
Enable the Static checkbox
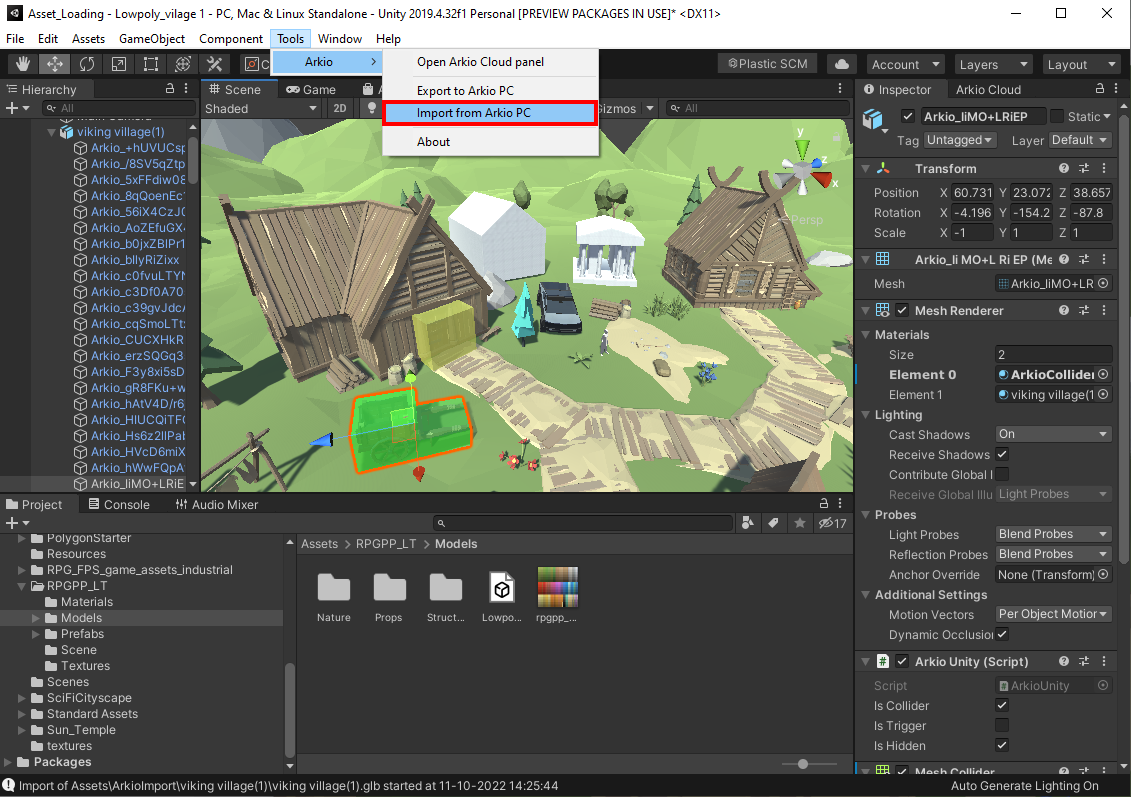click(x=1057, y=116)
